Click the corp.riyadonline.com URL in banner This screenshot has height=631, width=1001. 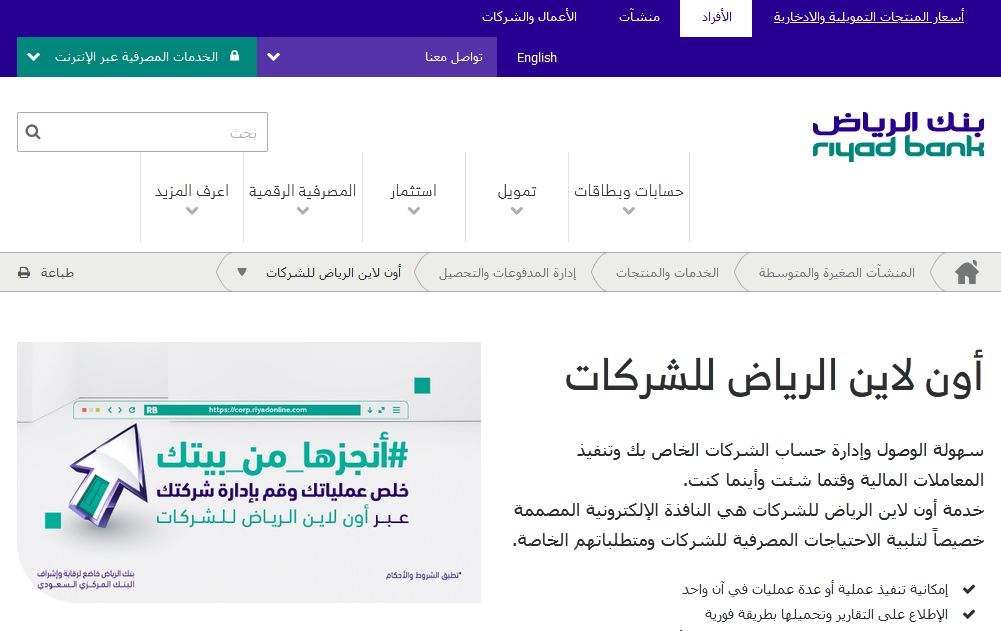pos(258,410)
